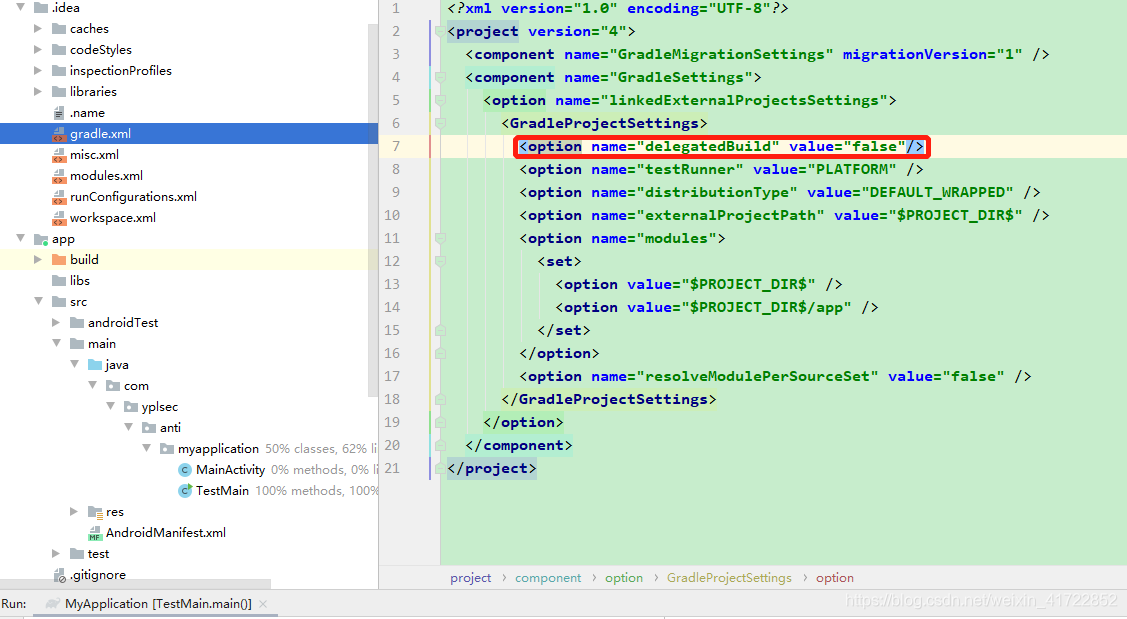This screenshot has height=619, width=1127.
Task: Click the misc.xml file icon
Action: tap(59, 155)
